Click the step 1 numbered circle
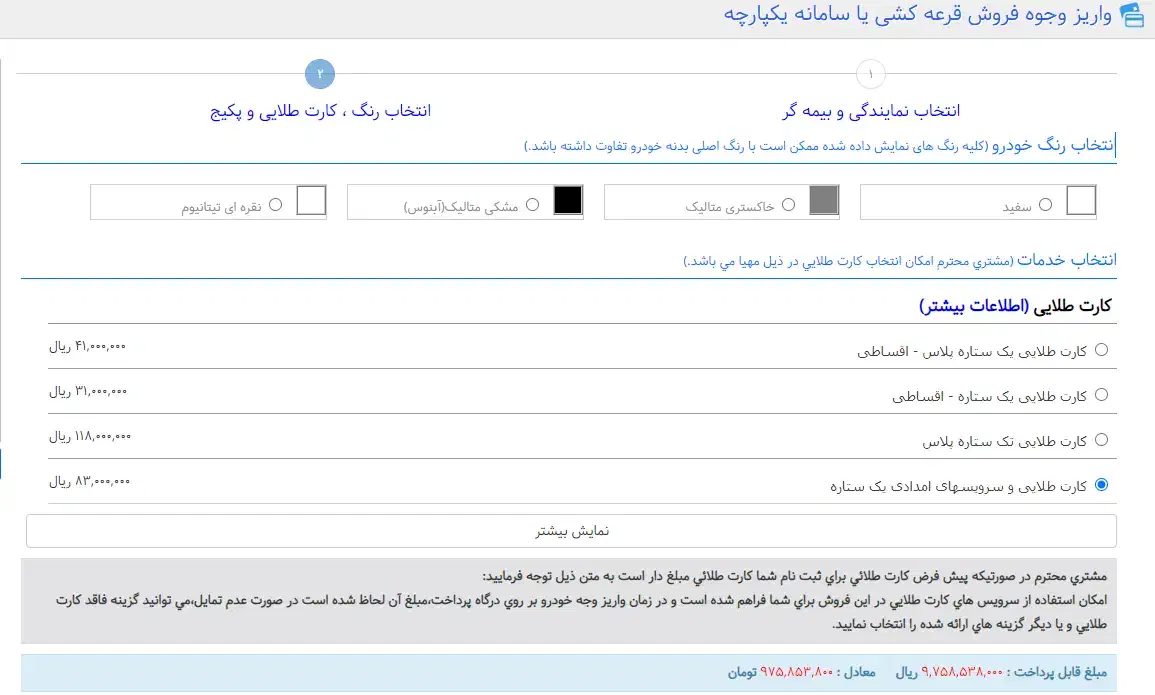The height and width of the screenshot is (695, 1155). point(869,74)
